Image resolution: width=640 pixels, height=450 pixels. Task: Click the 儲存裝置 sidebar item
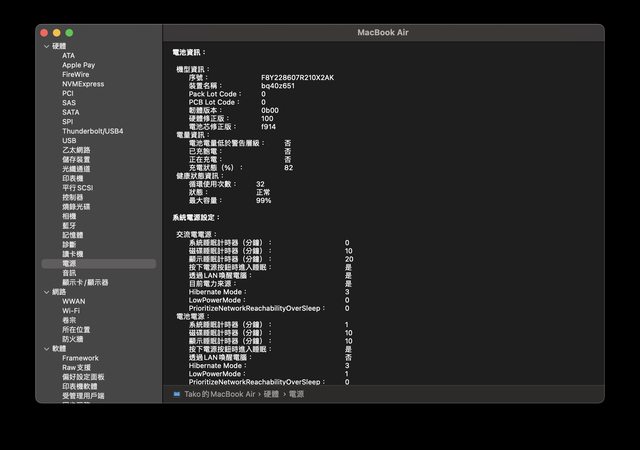[x=75, y=160]
